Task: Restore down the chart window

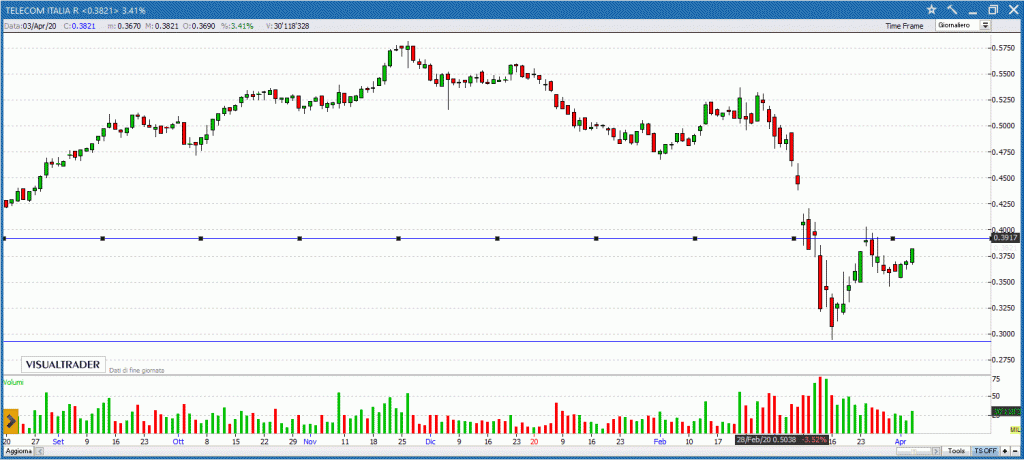Action: point(993,10)
